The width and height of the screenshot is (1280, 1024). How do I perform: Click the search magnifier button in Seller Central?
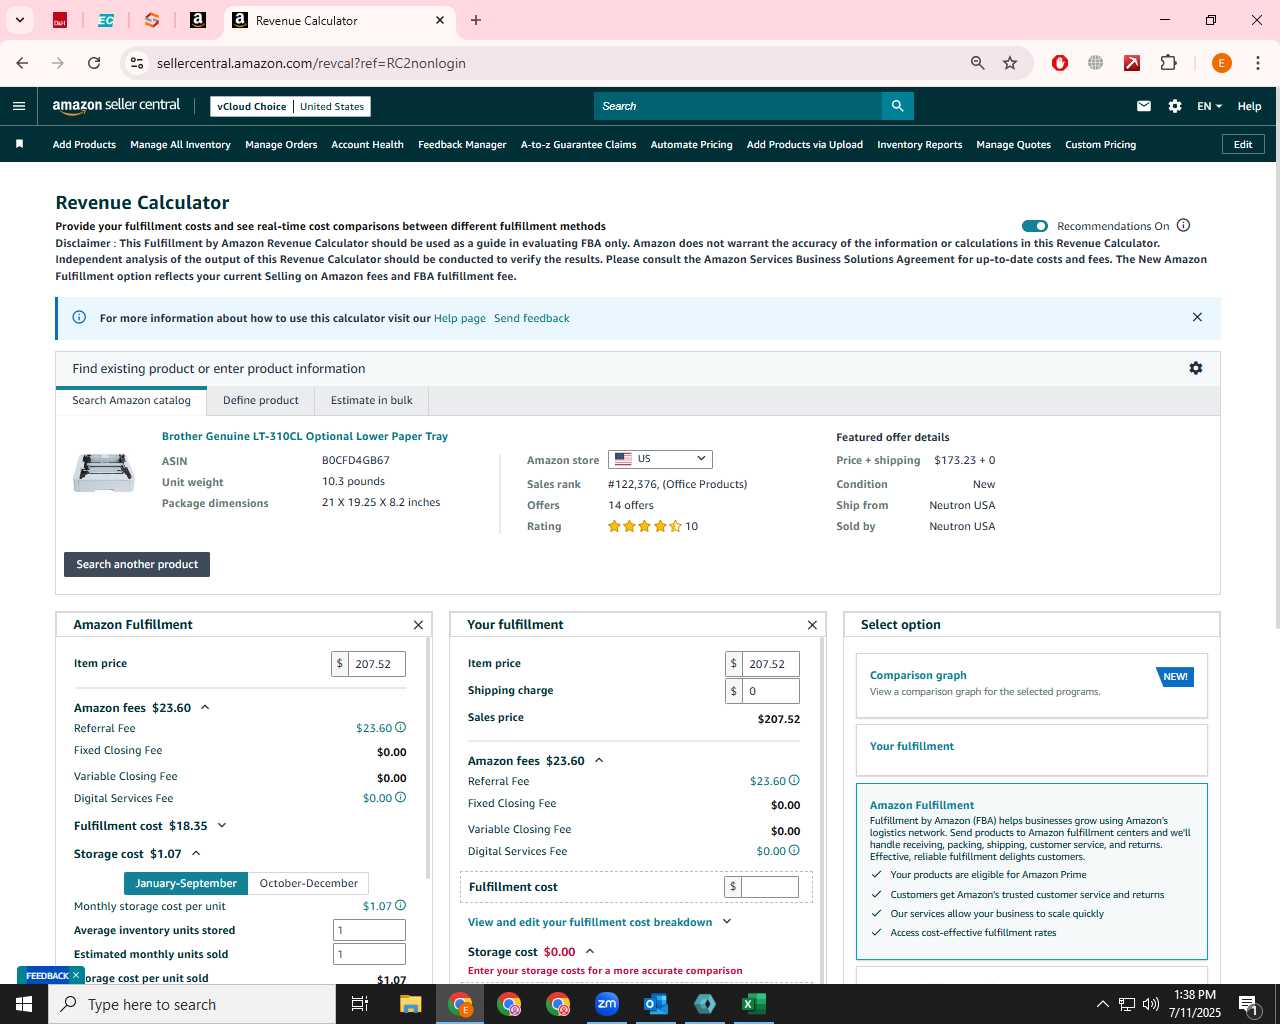pyautogui.click(x=897, y=106)
